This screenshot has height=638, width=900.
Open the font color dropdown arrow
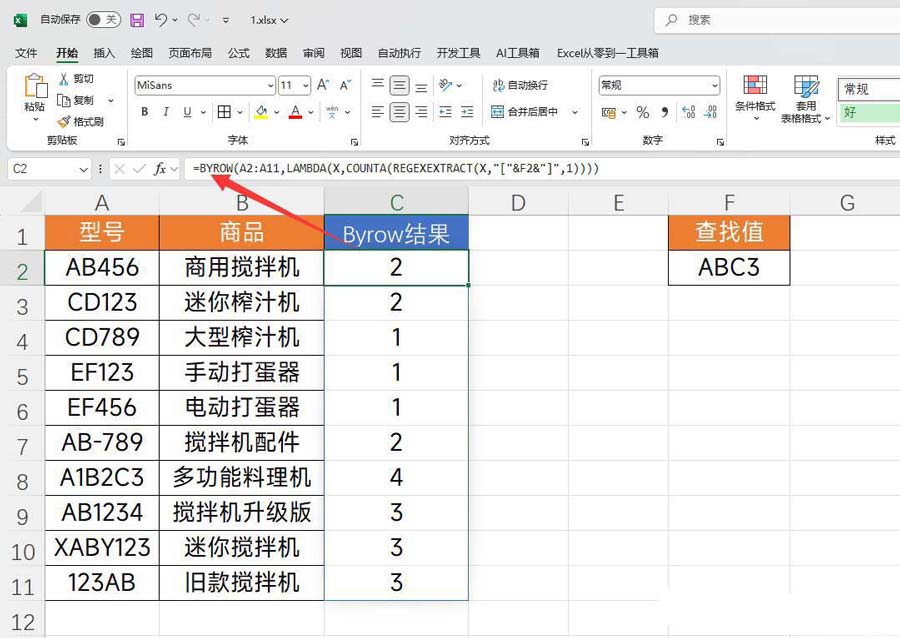[311, 112]
